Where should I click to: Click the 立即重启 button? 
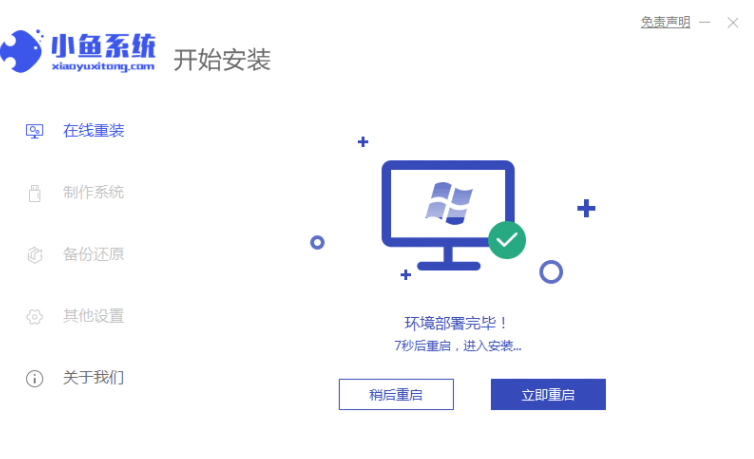point(548,395)
